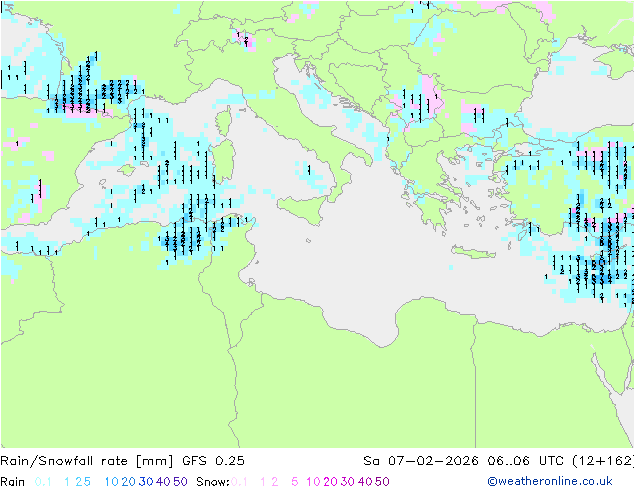Select the Rain legend 20 value
Viewport: 634px width, 490px height.
[x=129, y=482]
